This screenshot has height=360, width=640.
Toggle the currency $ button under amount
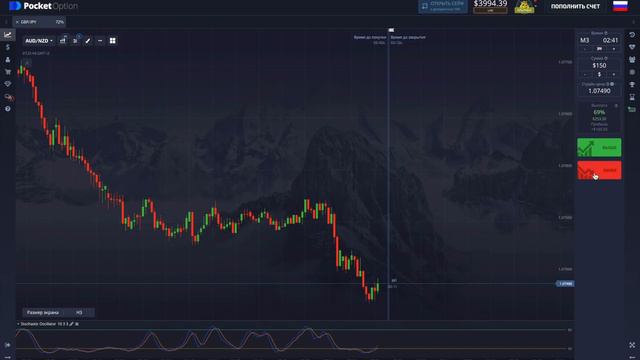(x=599, y=74)
